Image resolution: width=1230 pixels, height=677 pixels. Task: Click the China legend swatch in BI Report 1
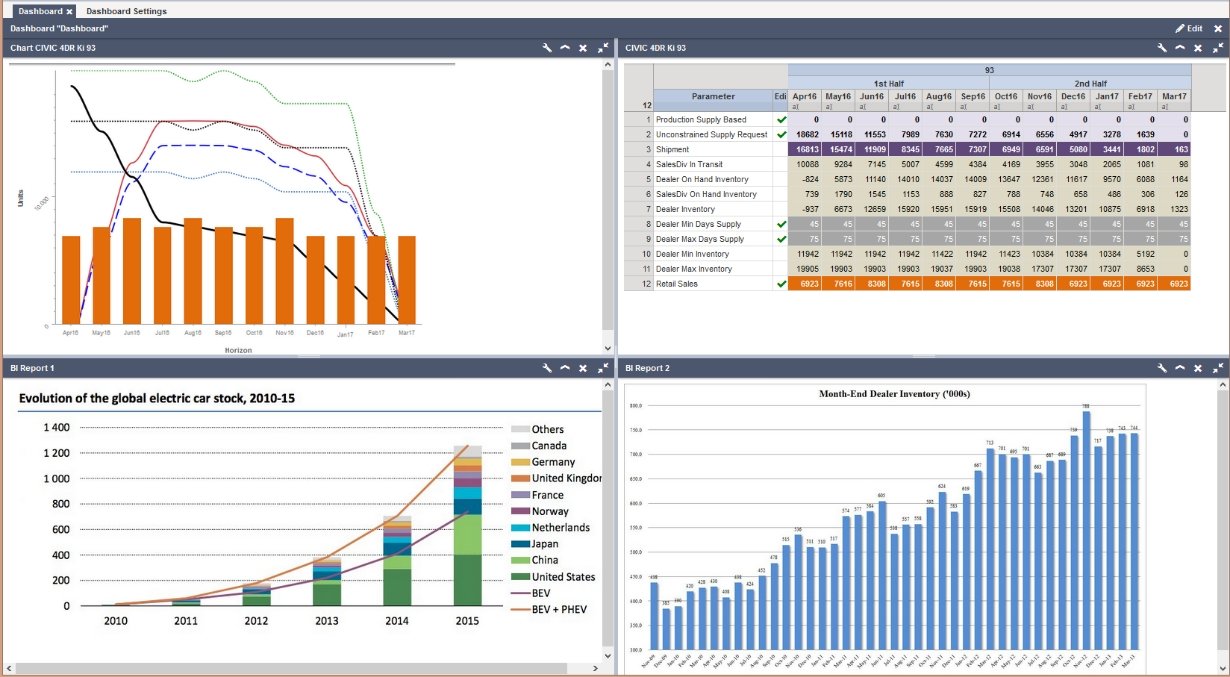click(520, 560)
